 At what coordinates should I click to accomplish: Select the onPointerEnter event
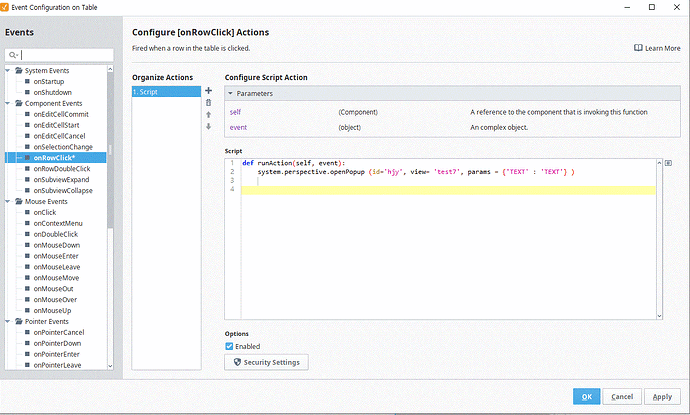click(x=56, y=354)
